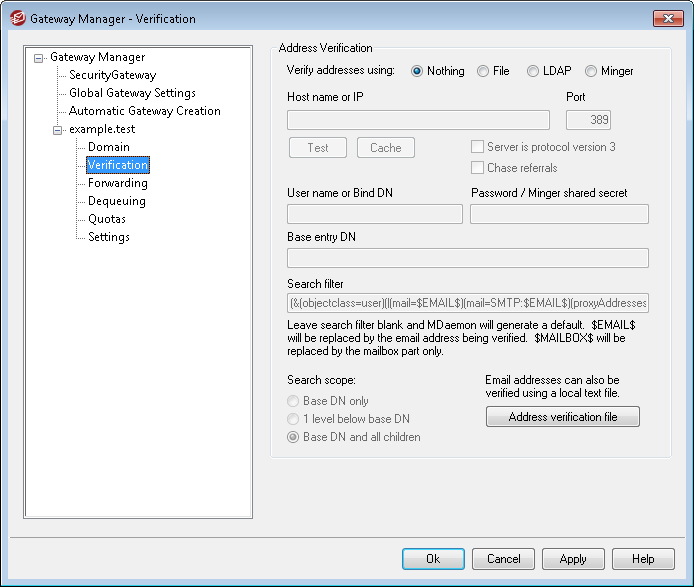Collapse the example.test tree node
Image resolution: width=694 pixels, height=587 pixels.
click(58, 130)
